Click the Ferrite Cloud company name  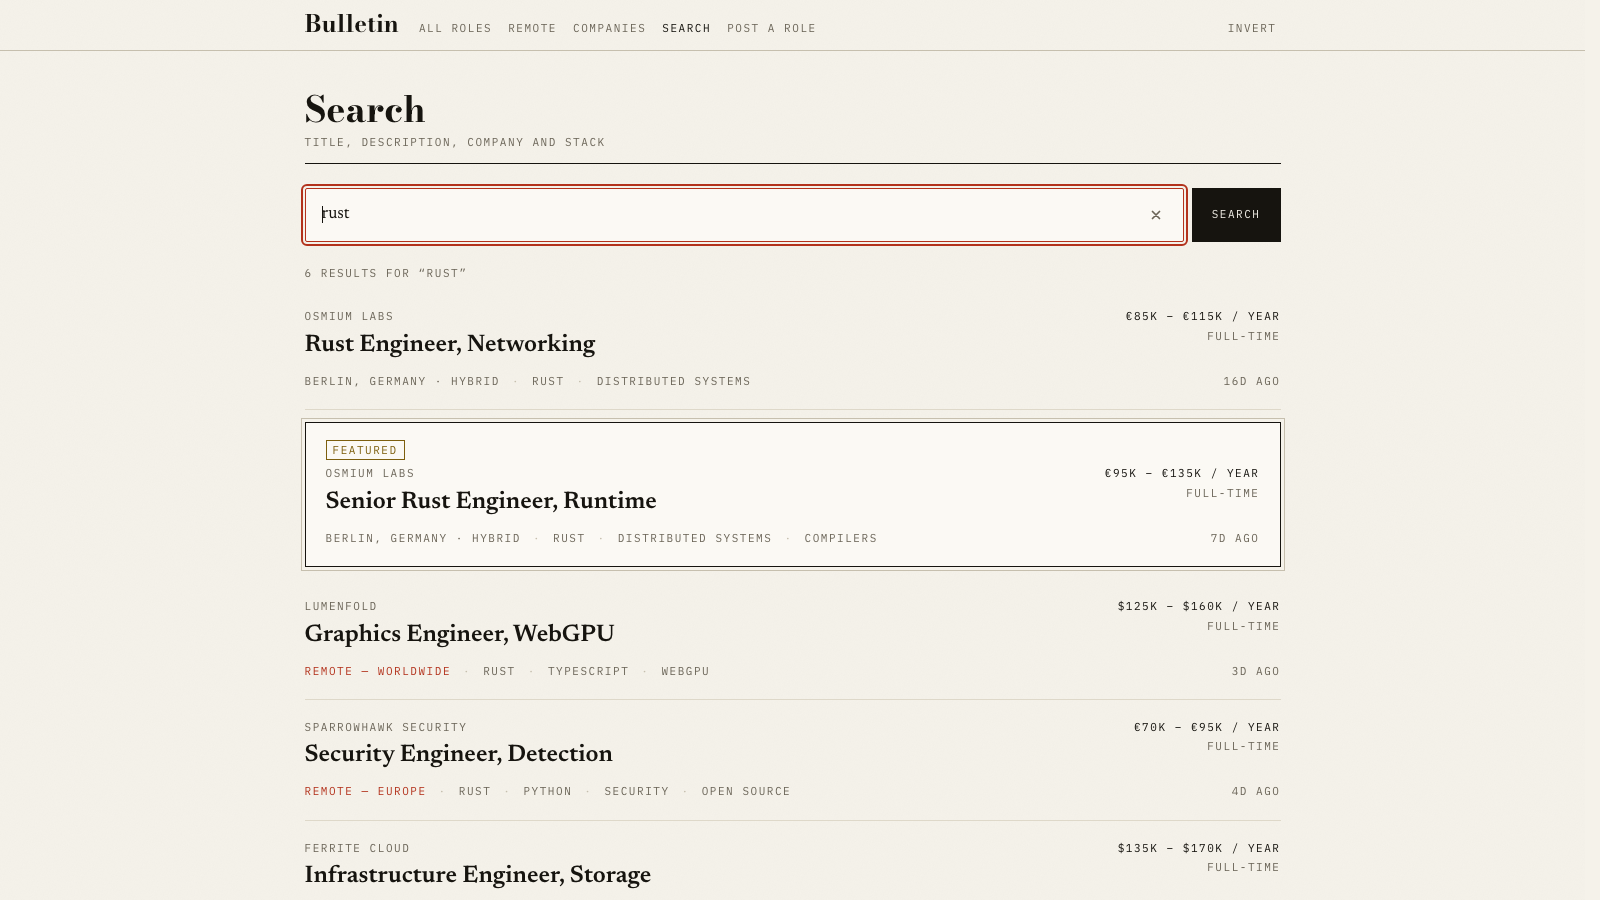click(357, 849)
